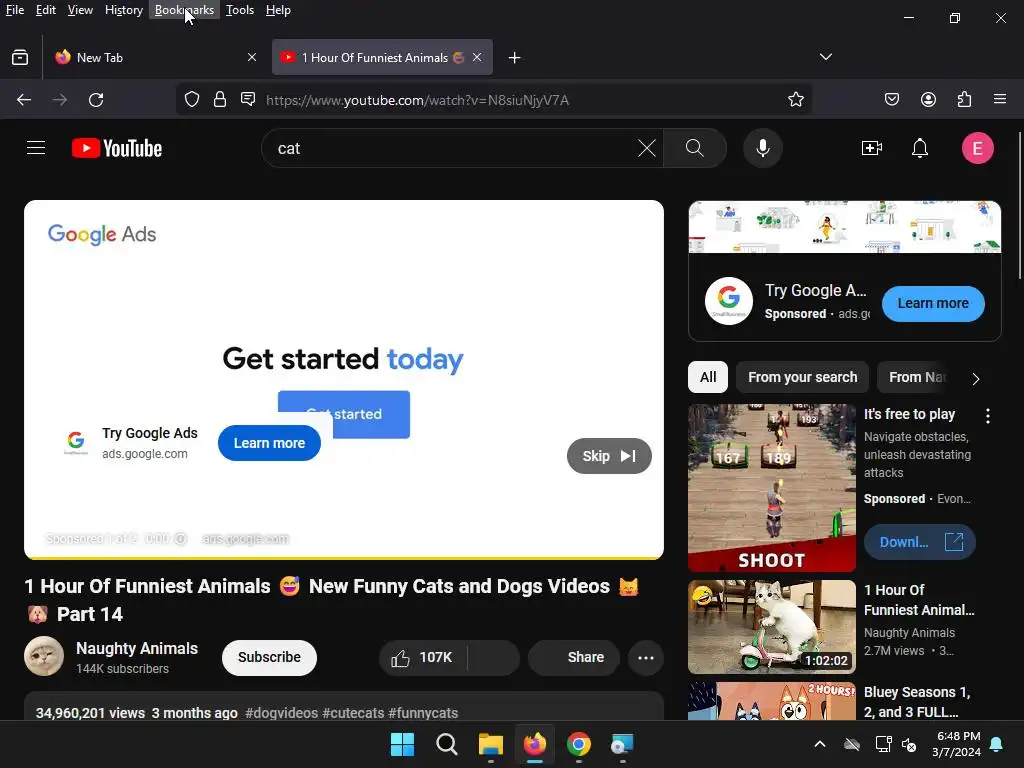Skip the Google Ads video ad
The width and height of the screenshot is (1024, 768).
[609, 456]
